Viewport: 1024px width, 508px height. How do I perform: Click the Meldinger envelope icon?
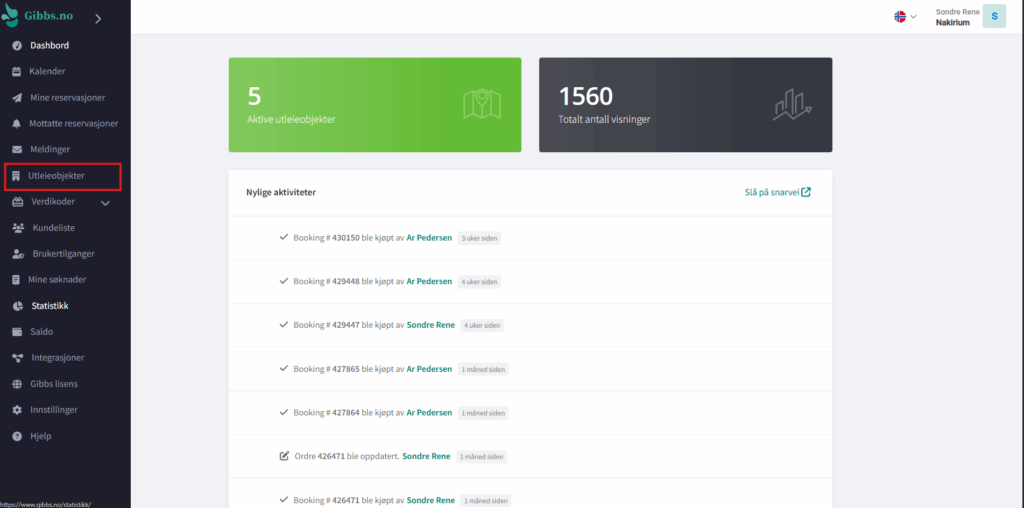point(17,150)
